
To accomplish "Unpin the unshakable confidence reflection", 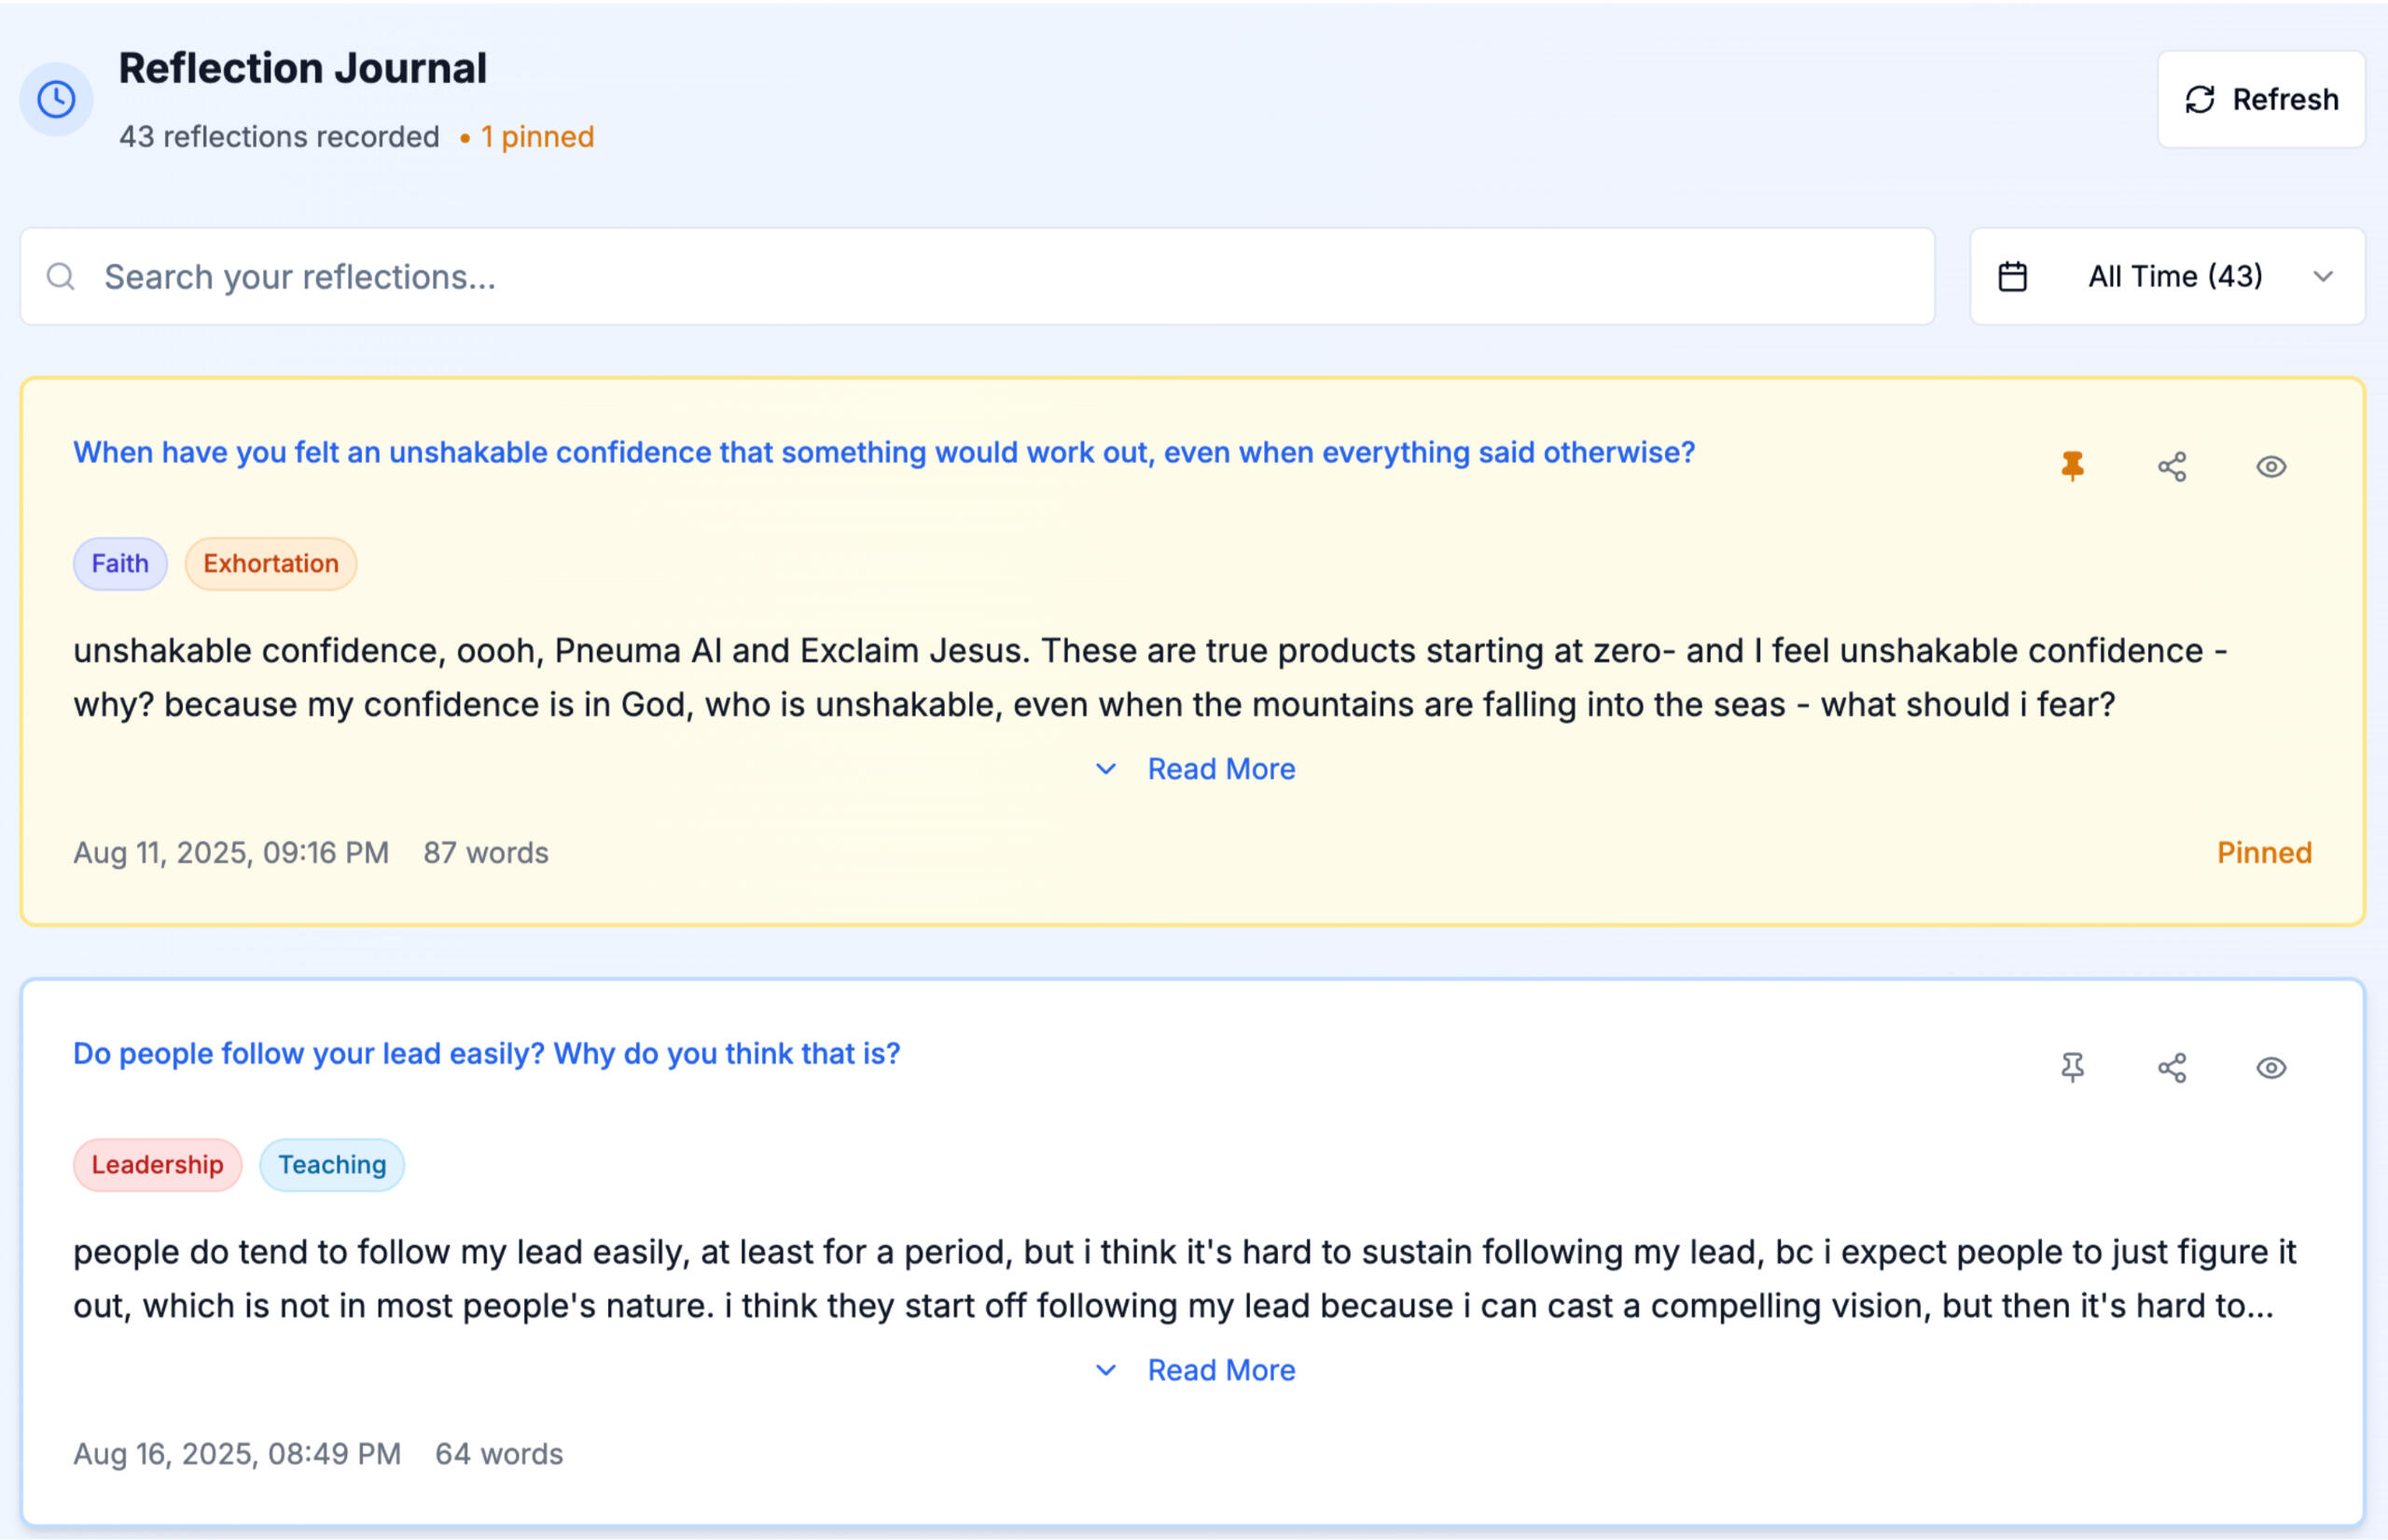I will [x=2072, y=466].
